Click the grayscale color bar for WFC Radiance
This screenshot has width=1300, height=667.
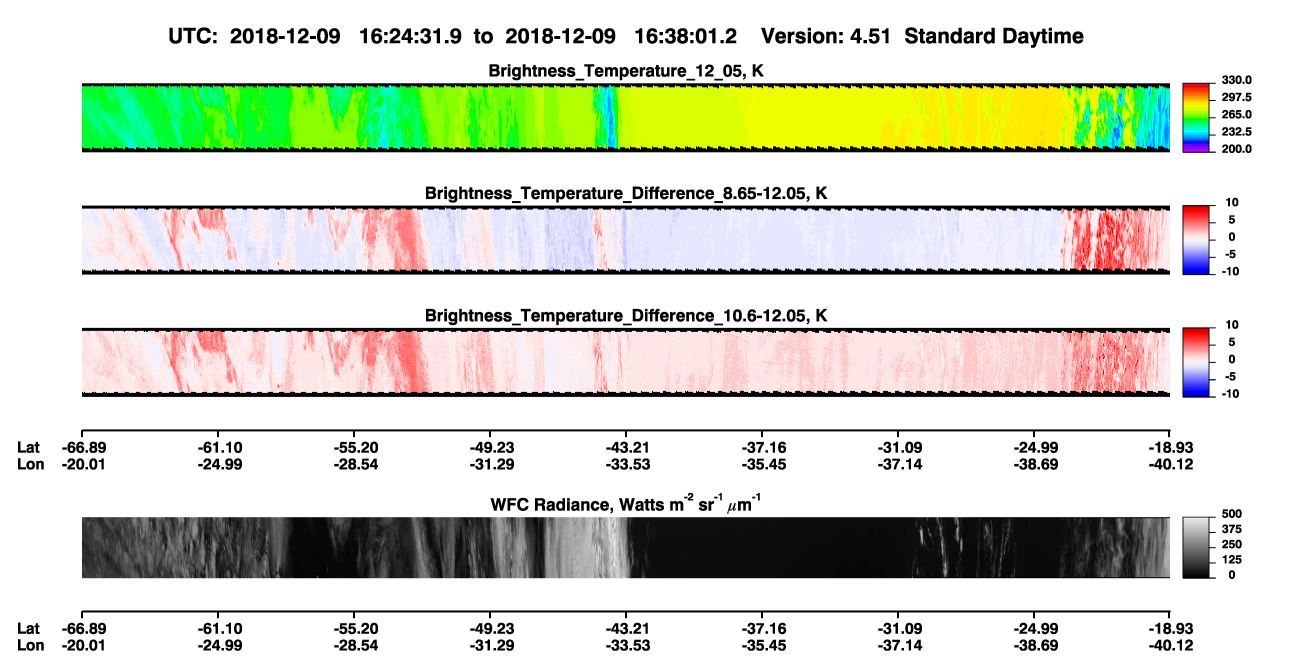(1197, 547)
